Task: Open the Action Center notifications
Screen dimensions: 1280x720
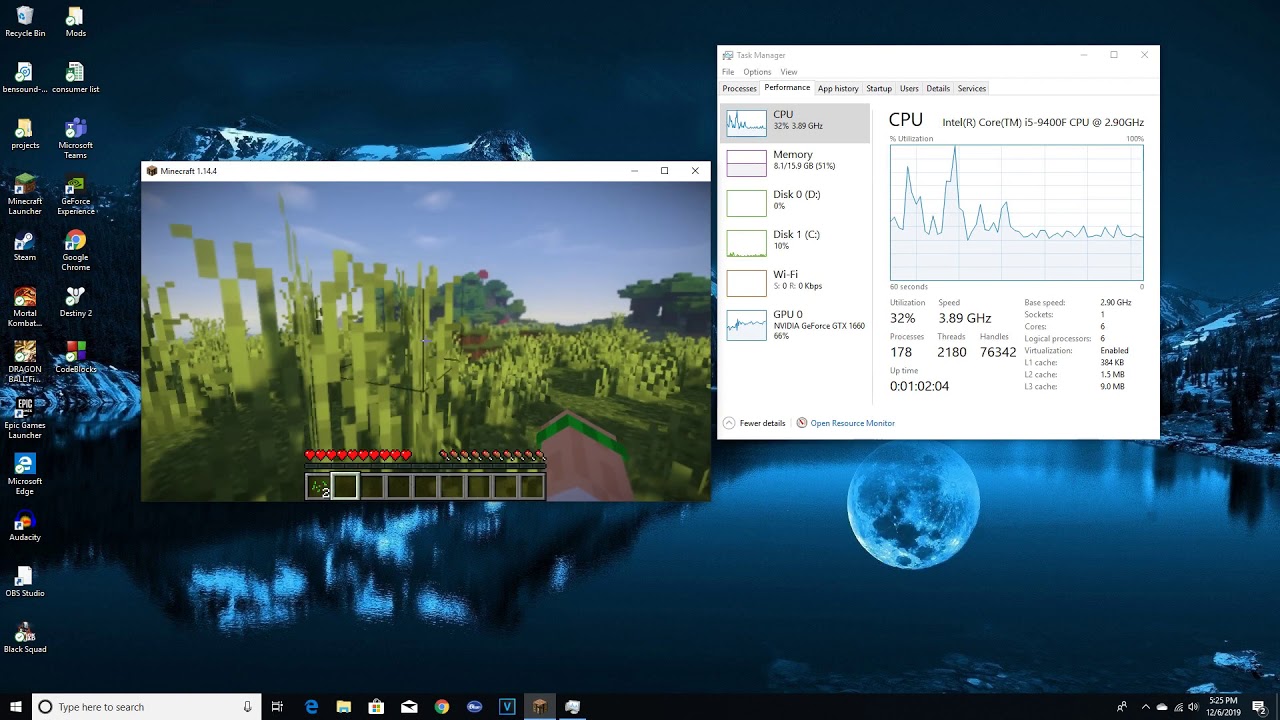Action: [x=1259, y=707]
